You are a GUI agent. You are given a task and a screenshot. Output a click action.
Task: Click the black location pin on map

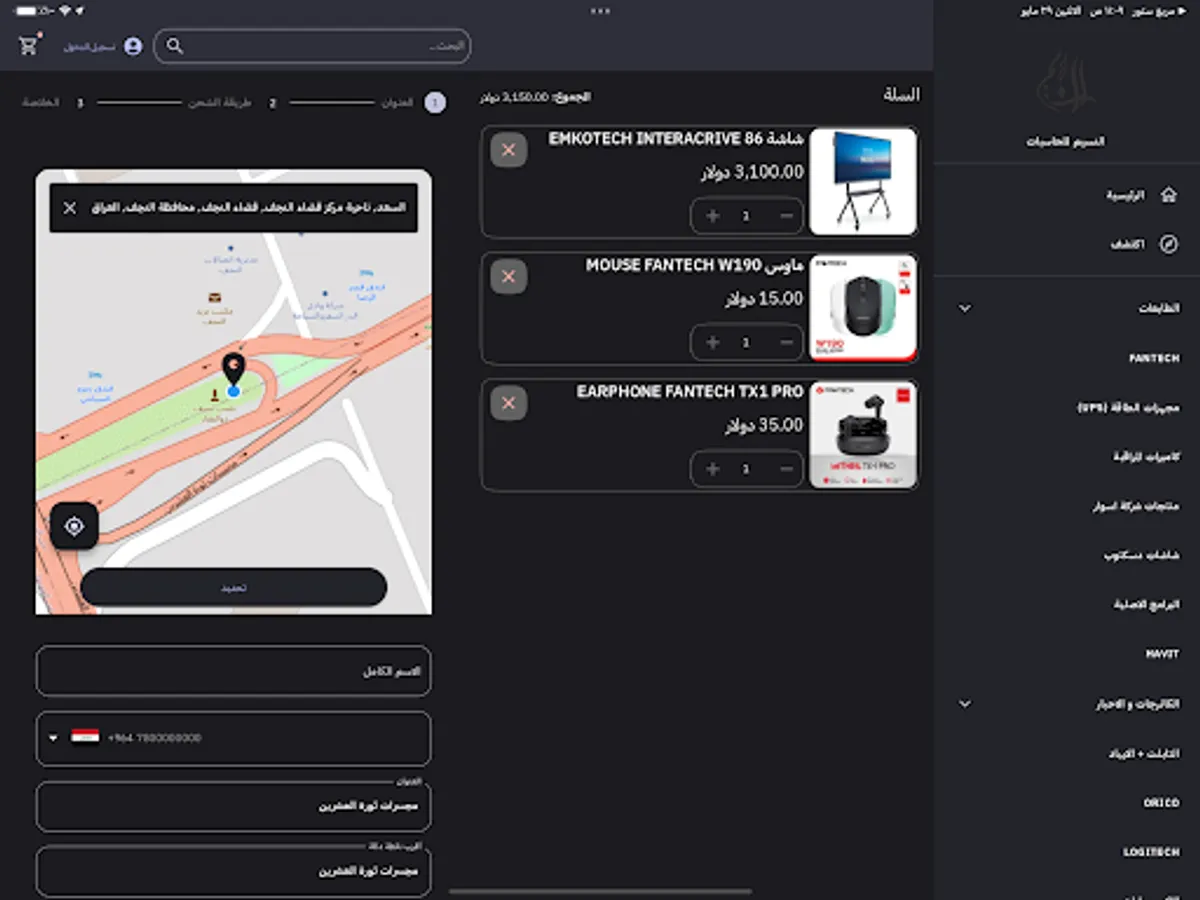(x=233, y=368)
